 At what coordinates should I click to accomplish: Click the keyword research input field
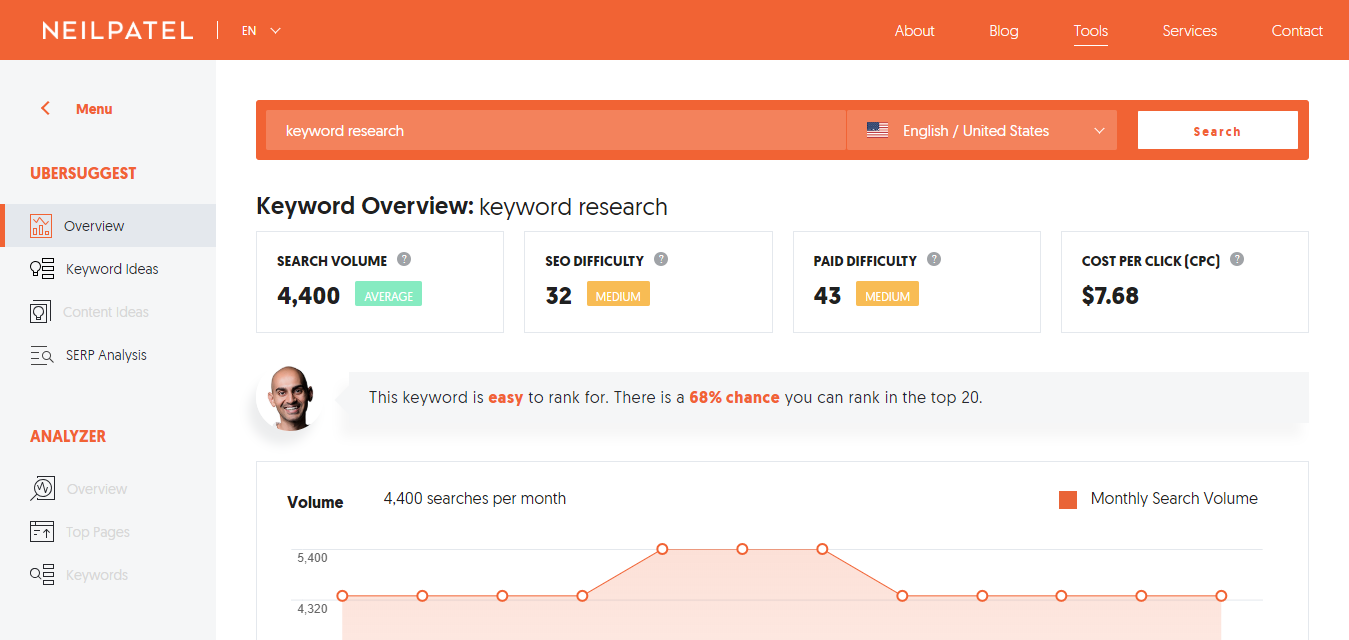click(x=556, y=130)
